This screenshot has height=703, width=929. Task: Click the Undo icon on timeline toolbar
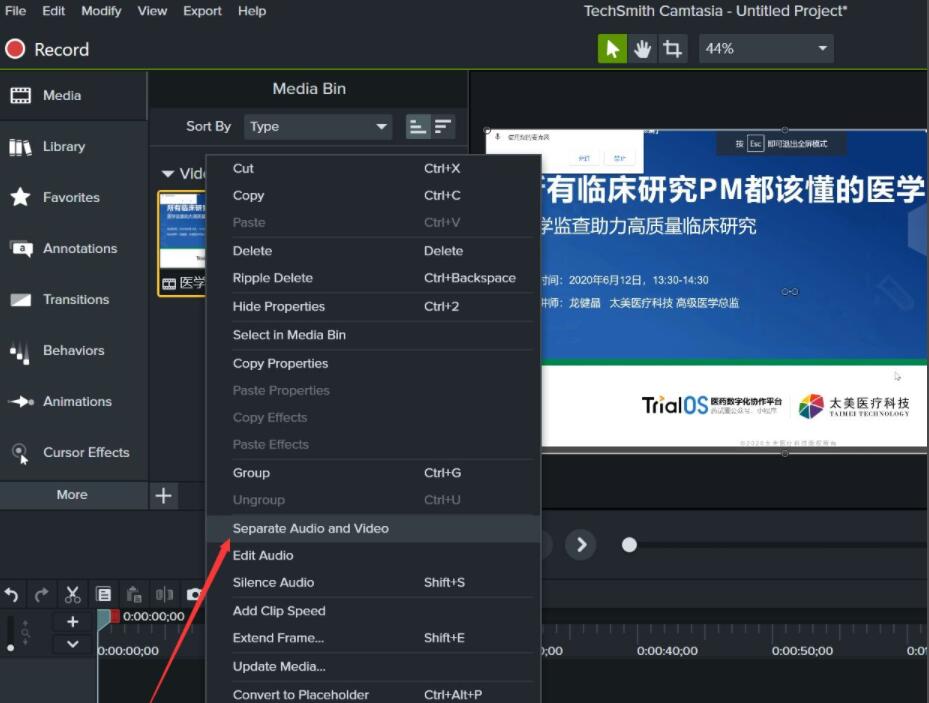[x=11, y=594]
